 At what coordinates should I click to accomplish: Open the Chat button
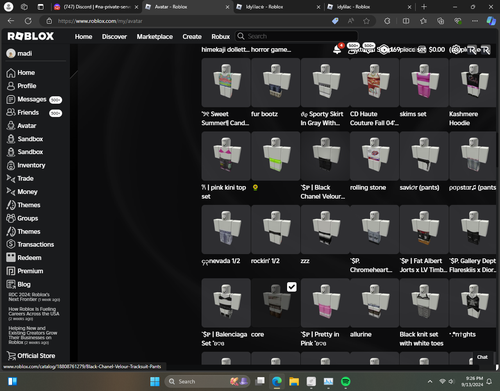482,357
